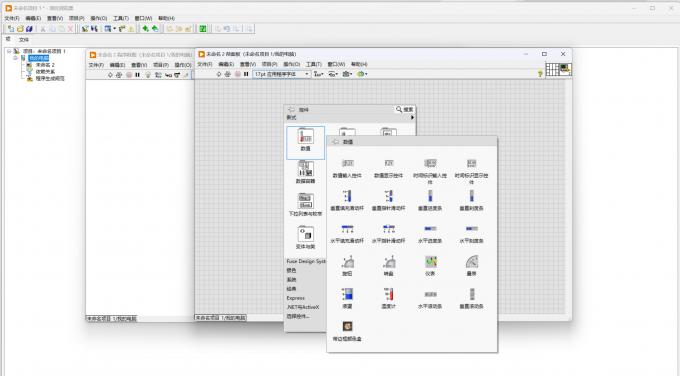Viewport: 680px width, 376px height.
Task: Choose the horizontal fill slide icon
Action: tap(347, 229)
